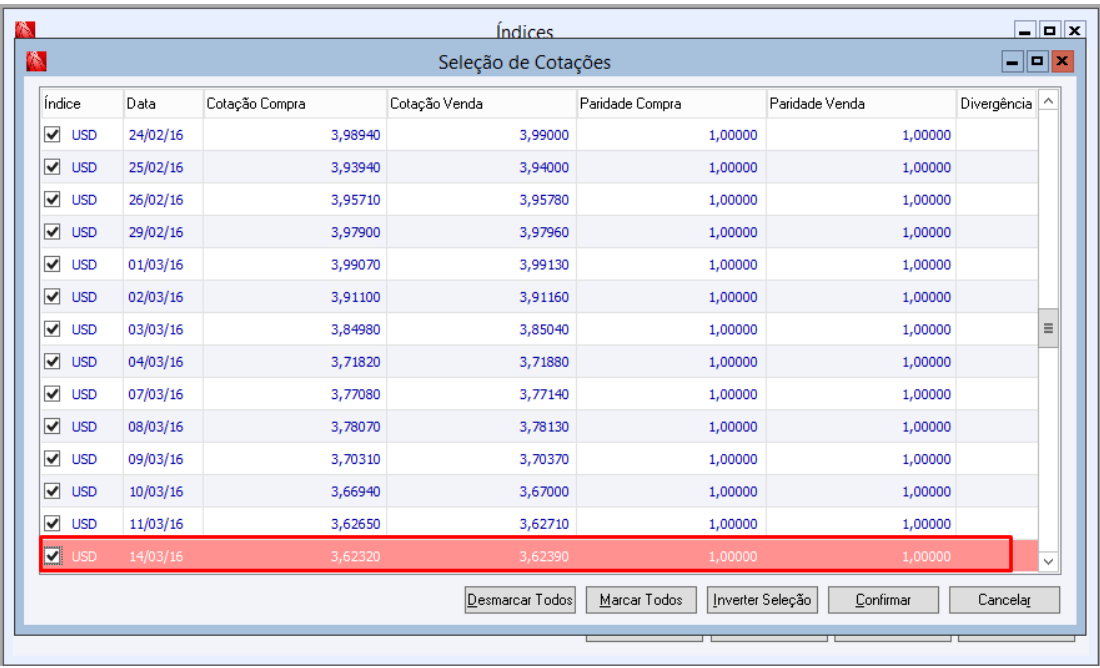Uncheck the 07/03/16 quotation checkbox
Image resolution: width=1100 pixels, height=668 pixels.
(52, 394)
